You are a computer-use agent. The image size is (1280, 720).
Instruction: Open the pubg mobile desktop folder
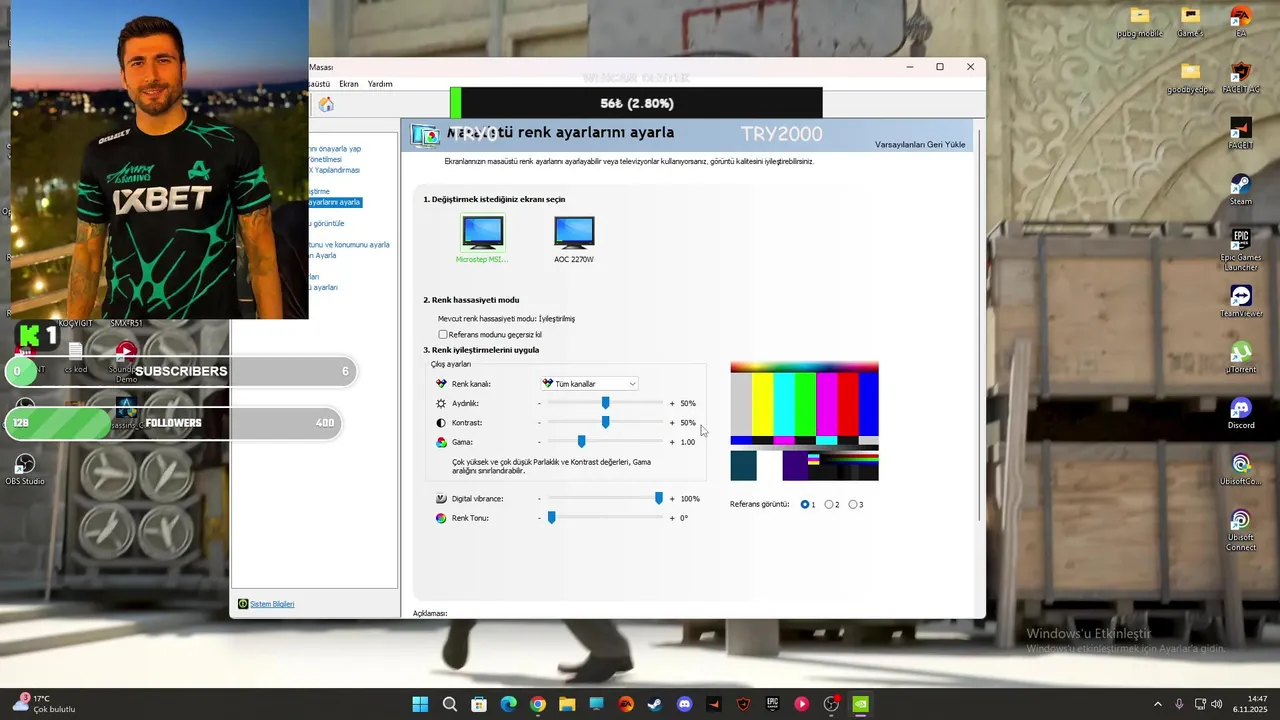pyautogui.click(x=1140, y=22)
